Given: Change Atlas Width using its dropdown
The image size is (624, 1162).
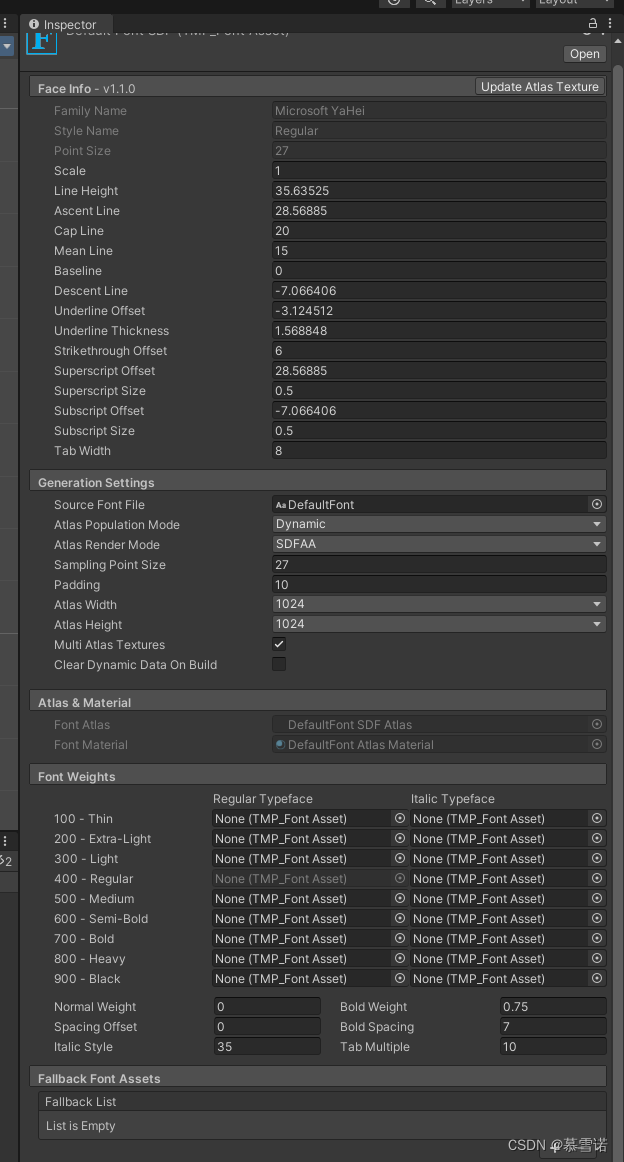Looking at the screenshot, I should pyautogui.click(x=438, y=604).
